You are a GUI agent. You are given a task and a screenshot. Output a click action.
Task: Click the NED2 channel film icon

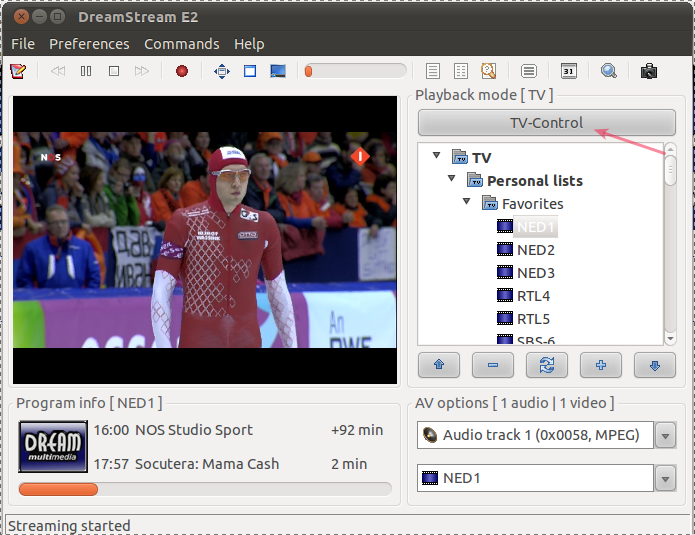504,250
